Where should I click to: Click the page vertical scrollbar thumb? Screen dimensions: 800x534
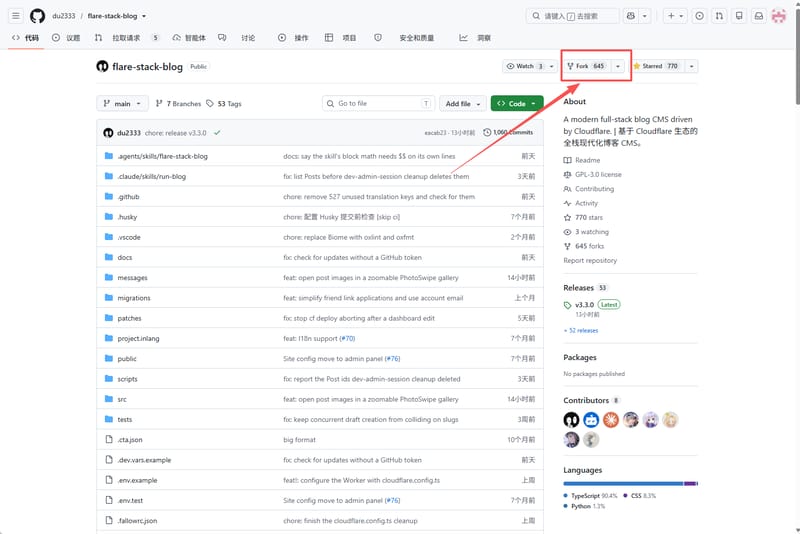coord(797,57)
